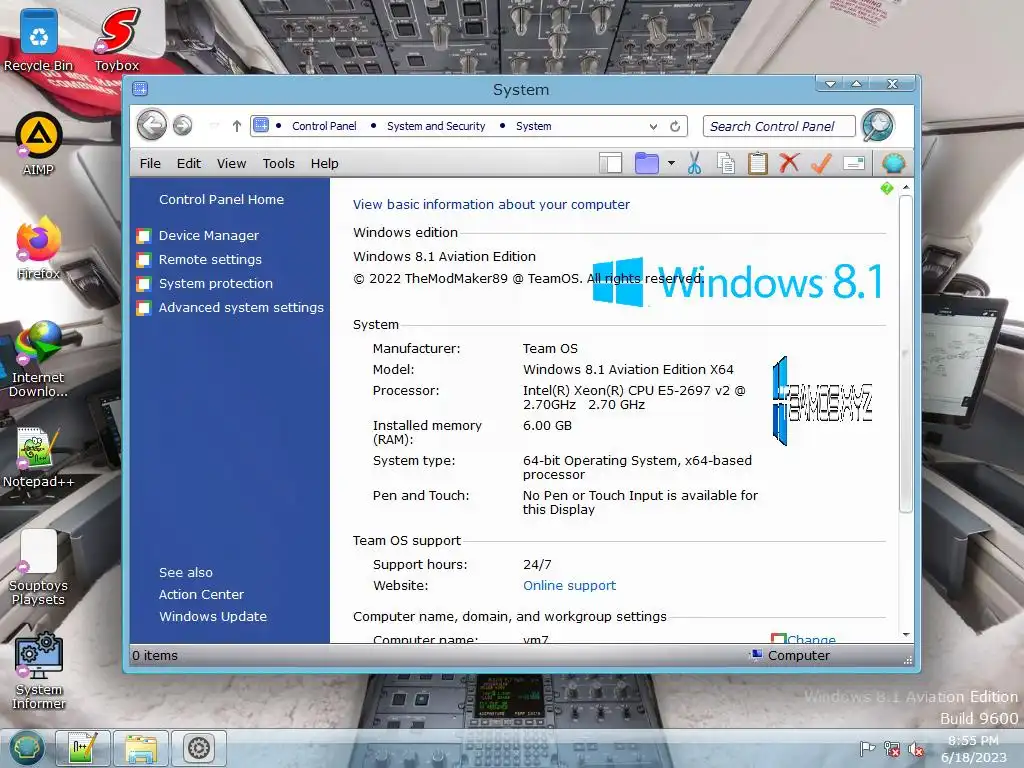Select the AIMP desktop icon
1024x768 pixels.
[x=38, y=145]
